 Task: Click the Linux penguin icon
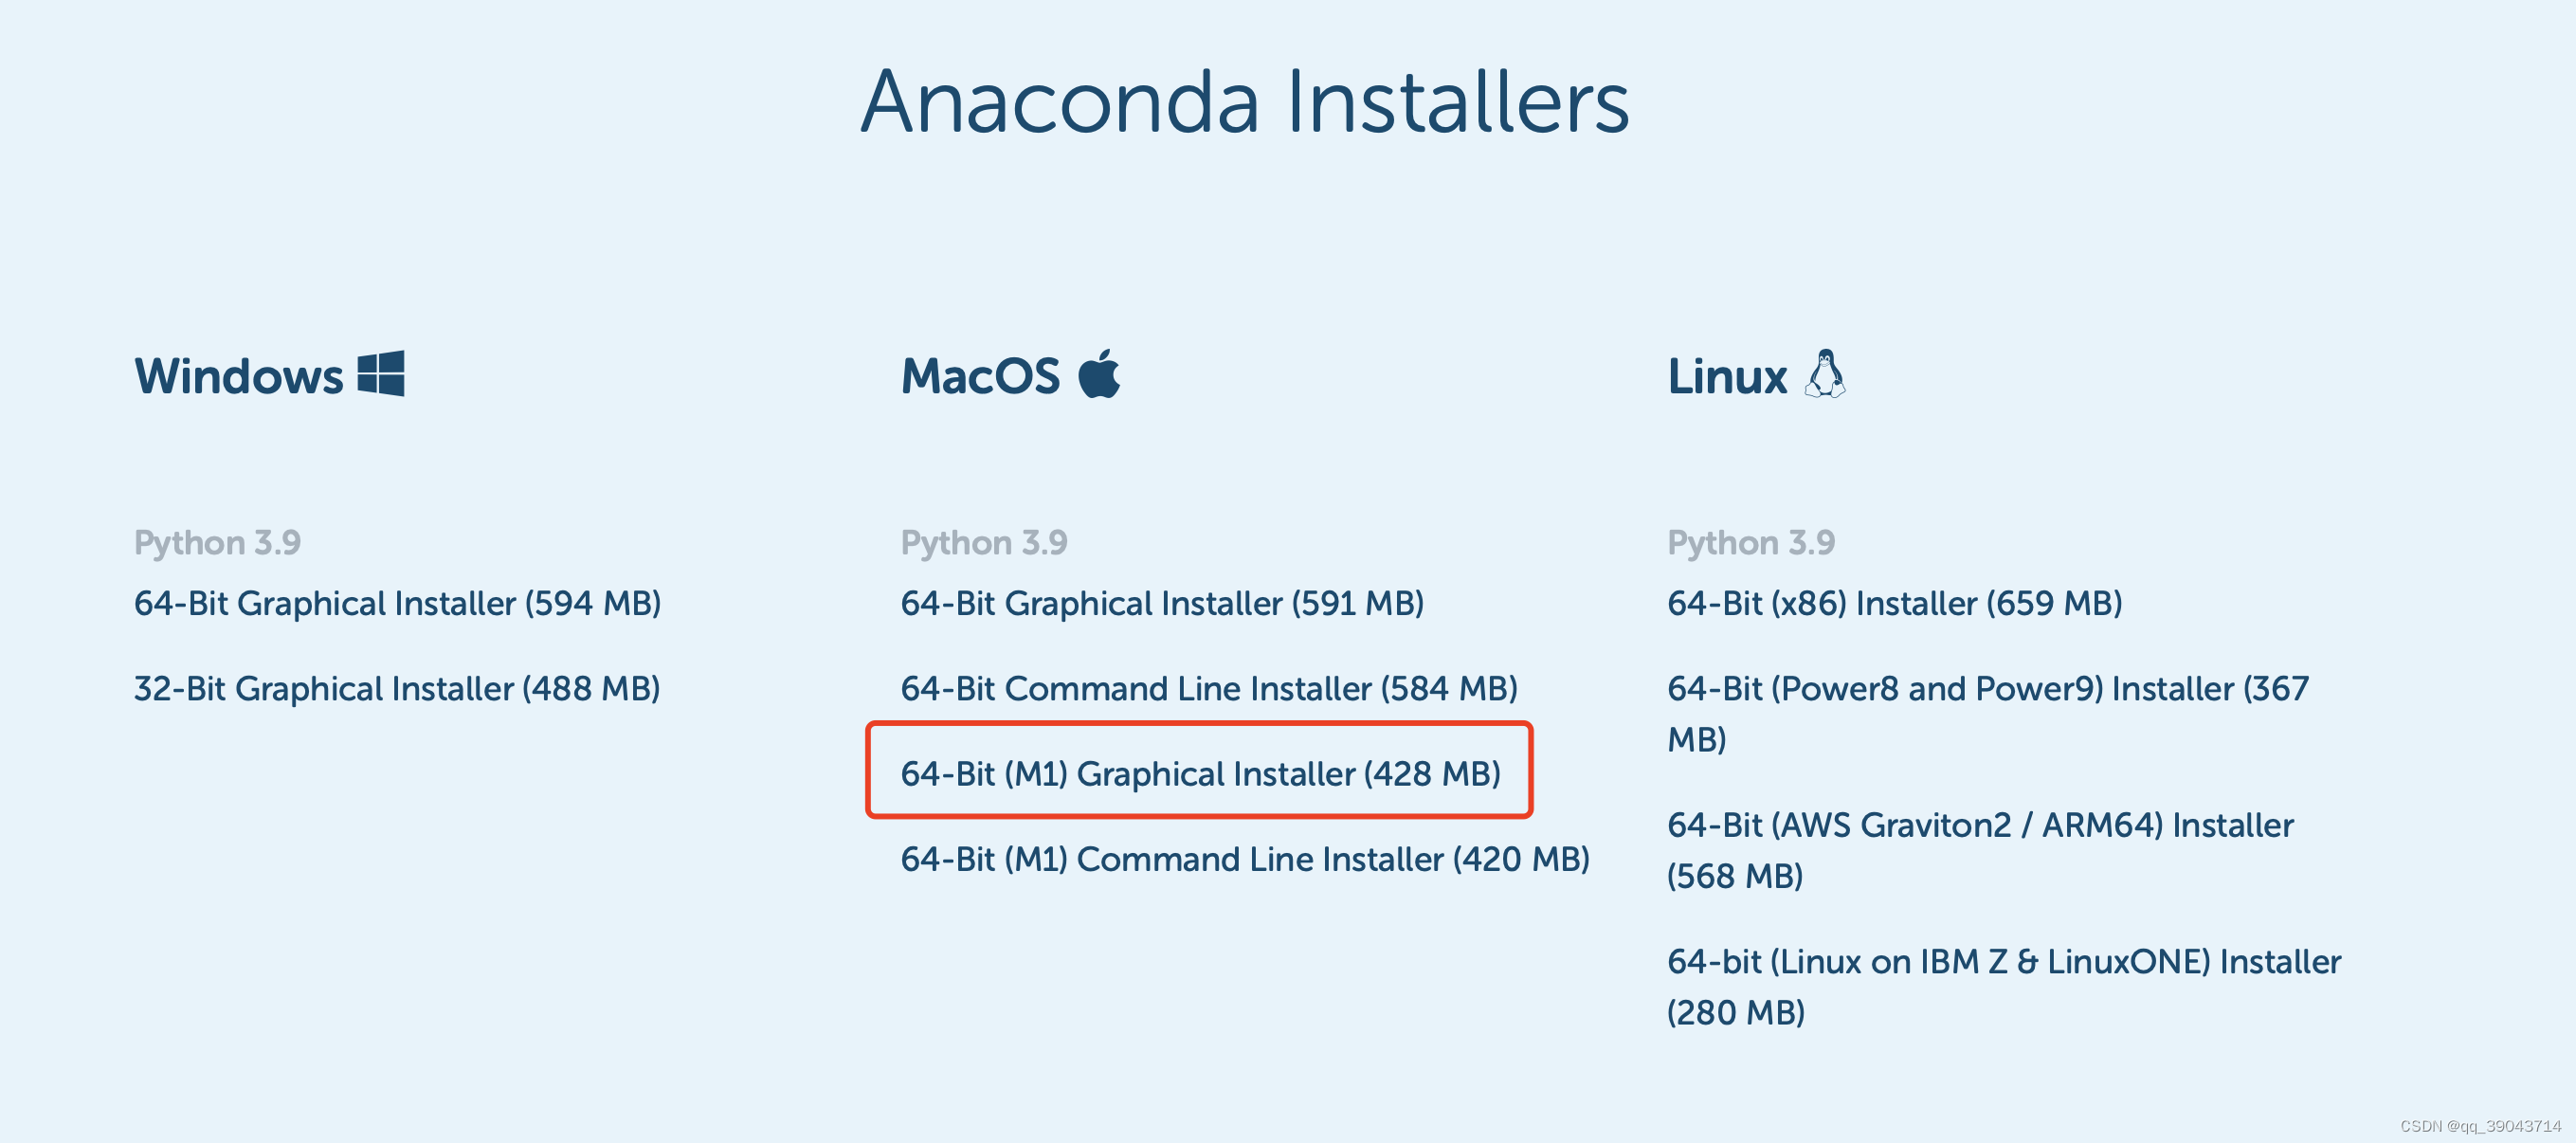coord(1826,372)
